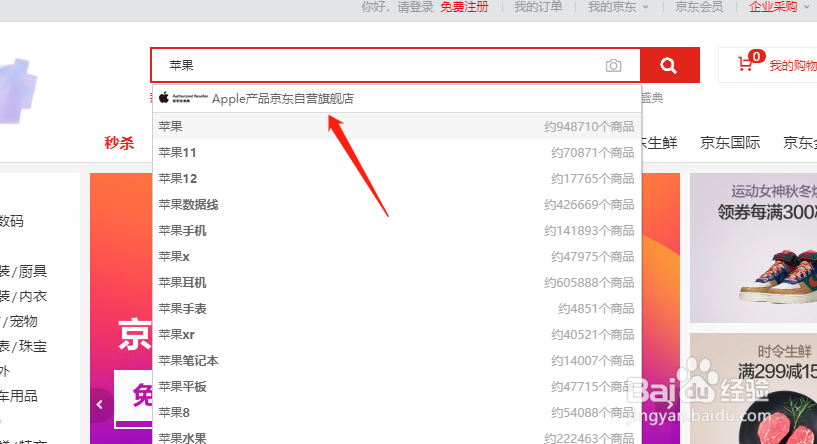
Task: Select suggestion 苹果手表
Action: (397, 309)
